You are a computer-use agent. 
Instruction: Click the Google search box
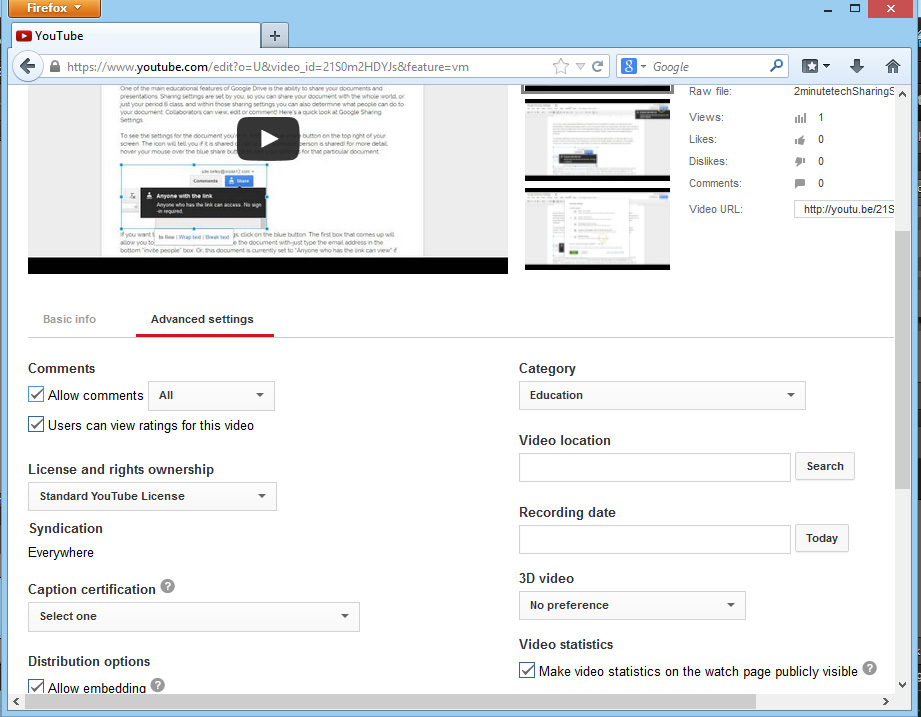point(708,66)
